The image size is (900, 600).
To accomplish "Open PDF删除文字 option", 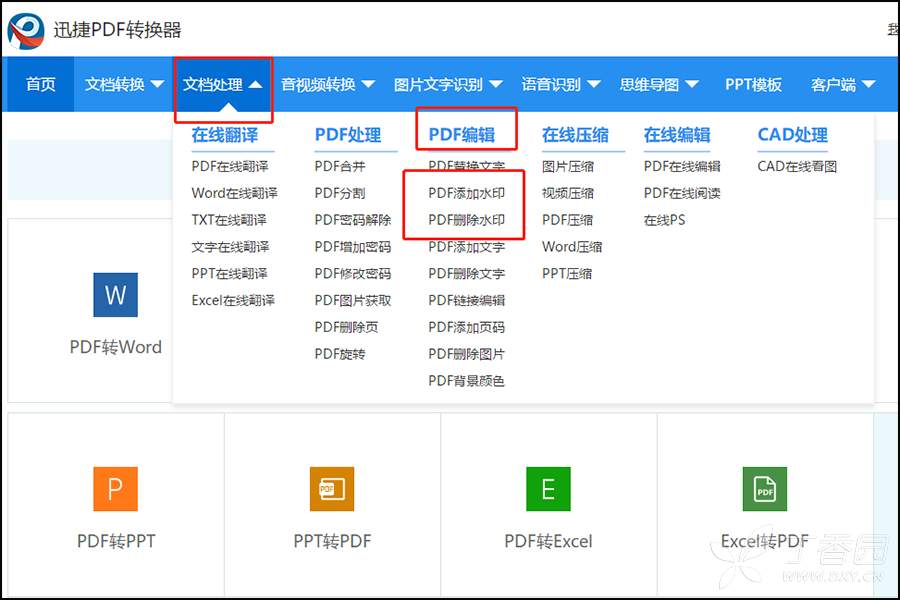I will coord(466,273).
